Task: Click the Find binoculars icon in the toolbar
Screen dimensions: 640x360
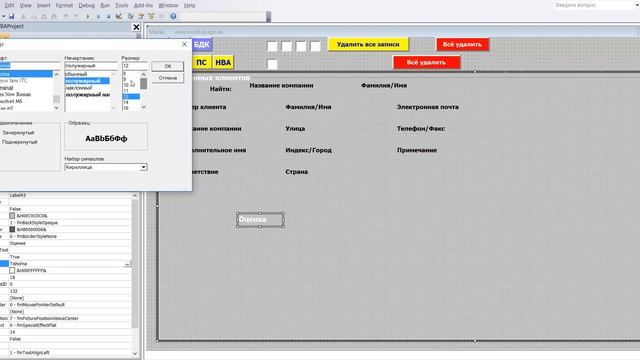Action: click(54, 16)
